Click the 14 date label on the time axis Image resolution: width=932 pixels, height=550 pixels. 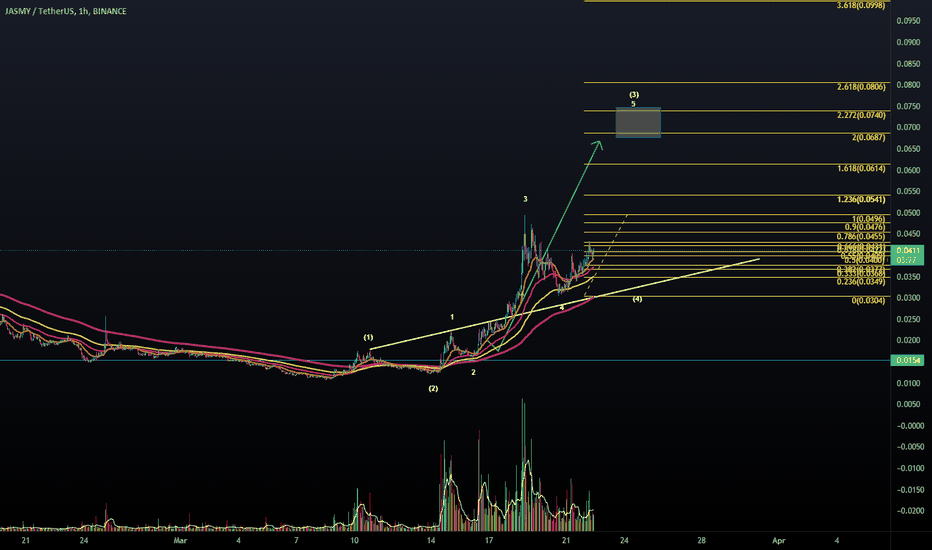432,540
